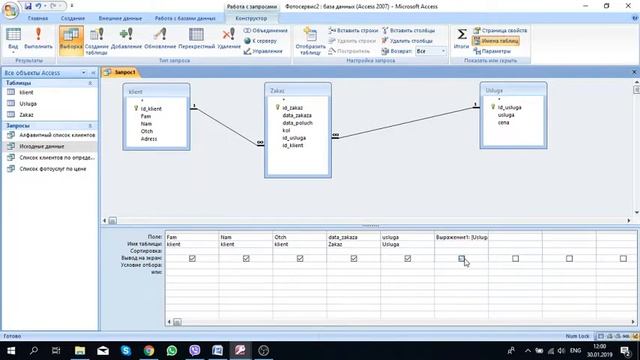Open Все объекты Access dropdown
This screenshot has height=360, width=640.
(x=84, y=73)
